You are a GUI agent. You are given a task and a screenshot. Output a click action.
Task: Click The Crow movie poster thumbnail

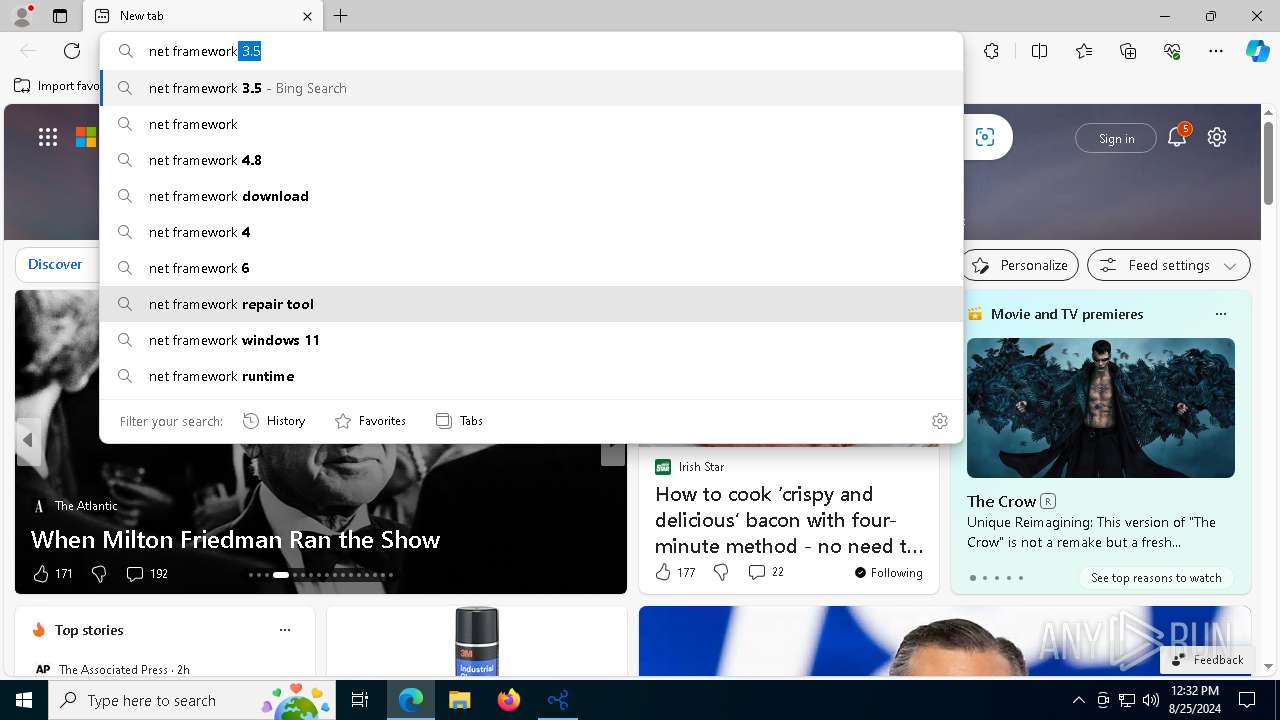click(x=1100, y=408)
